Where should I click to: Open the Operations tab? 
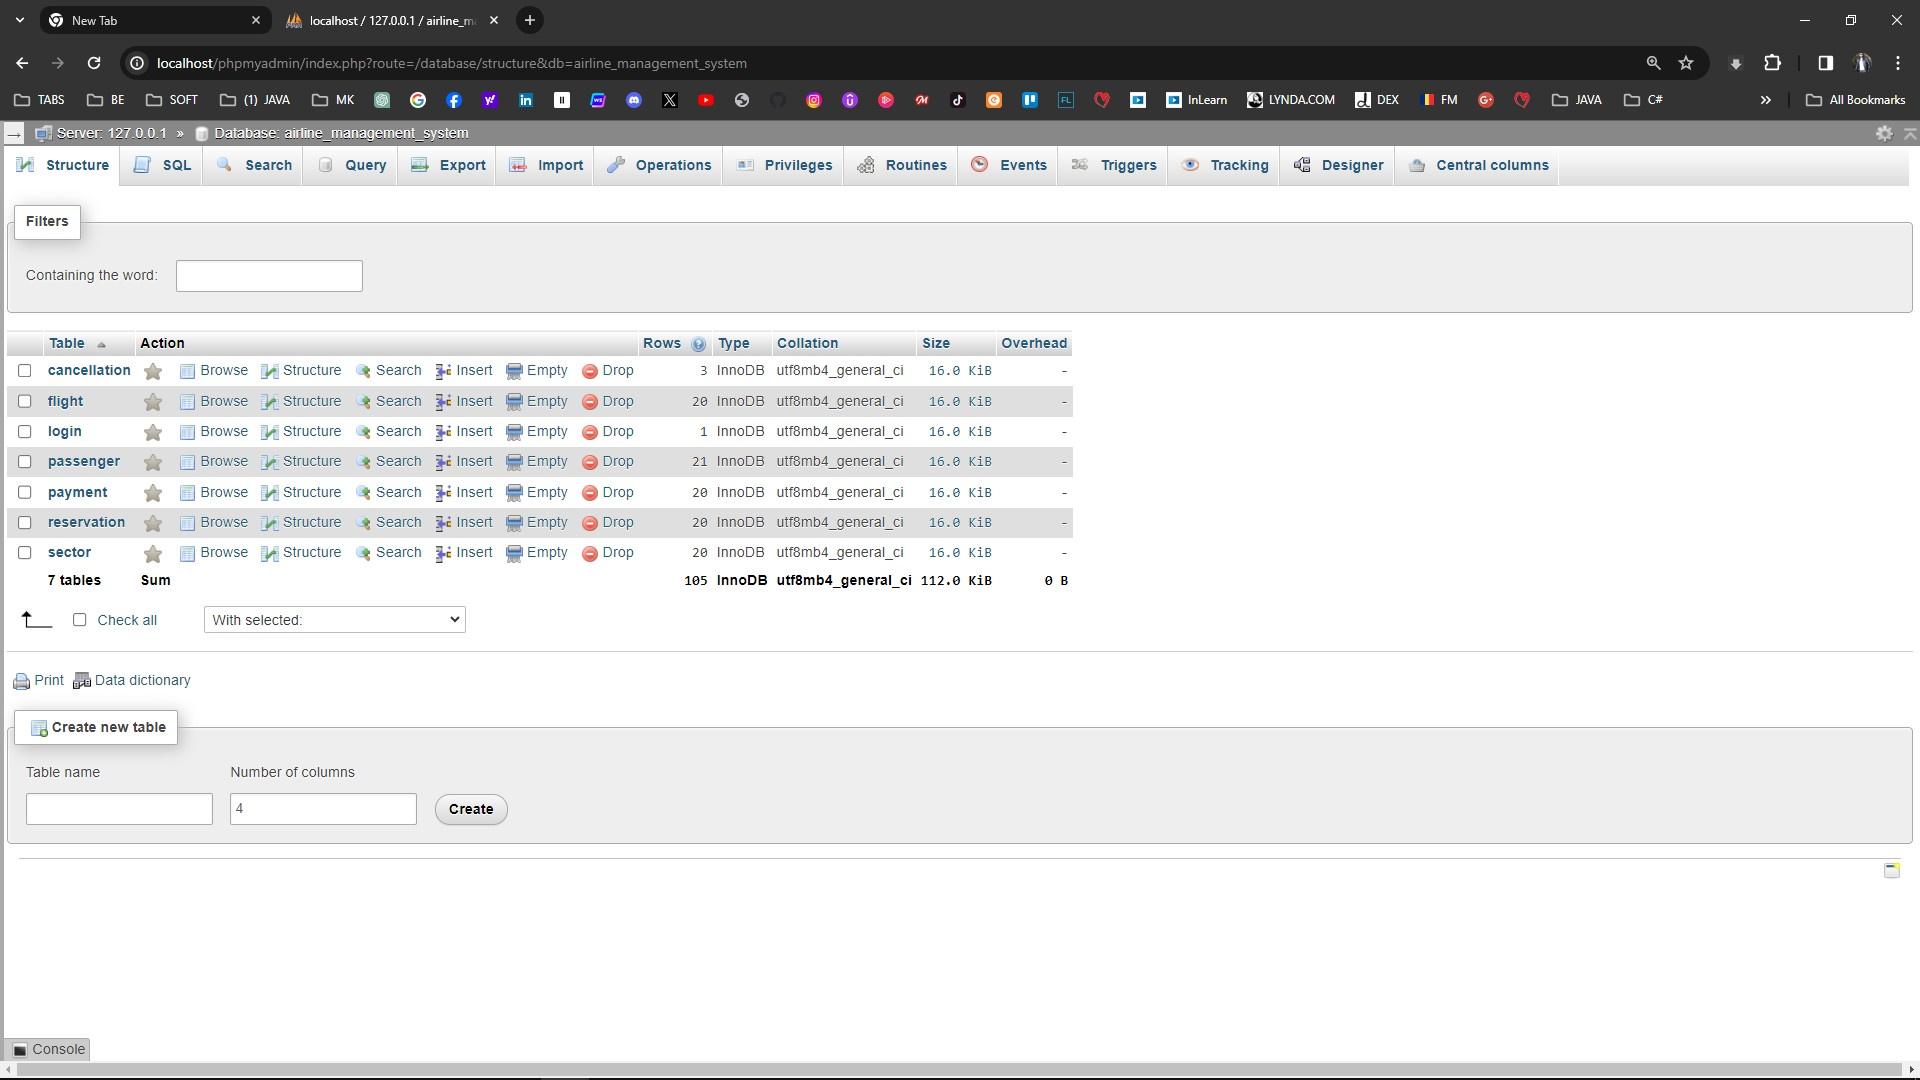click(x=658, y=165)
